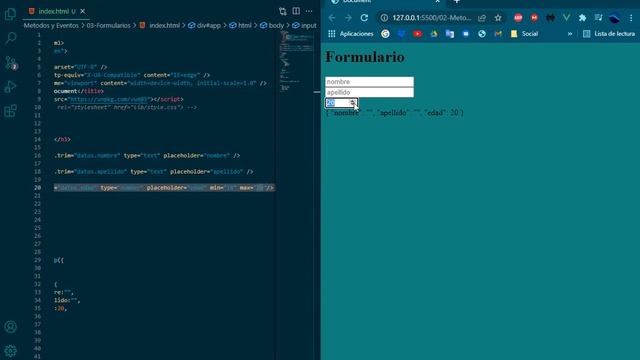This screenshot has width=640, height=360.
Task: Click the unpkg vue script URL link
Action: coord(108,99)
